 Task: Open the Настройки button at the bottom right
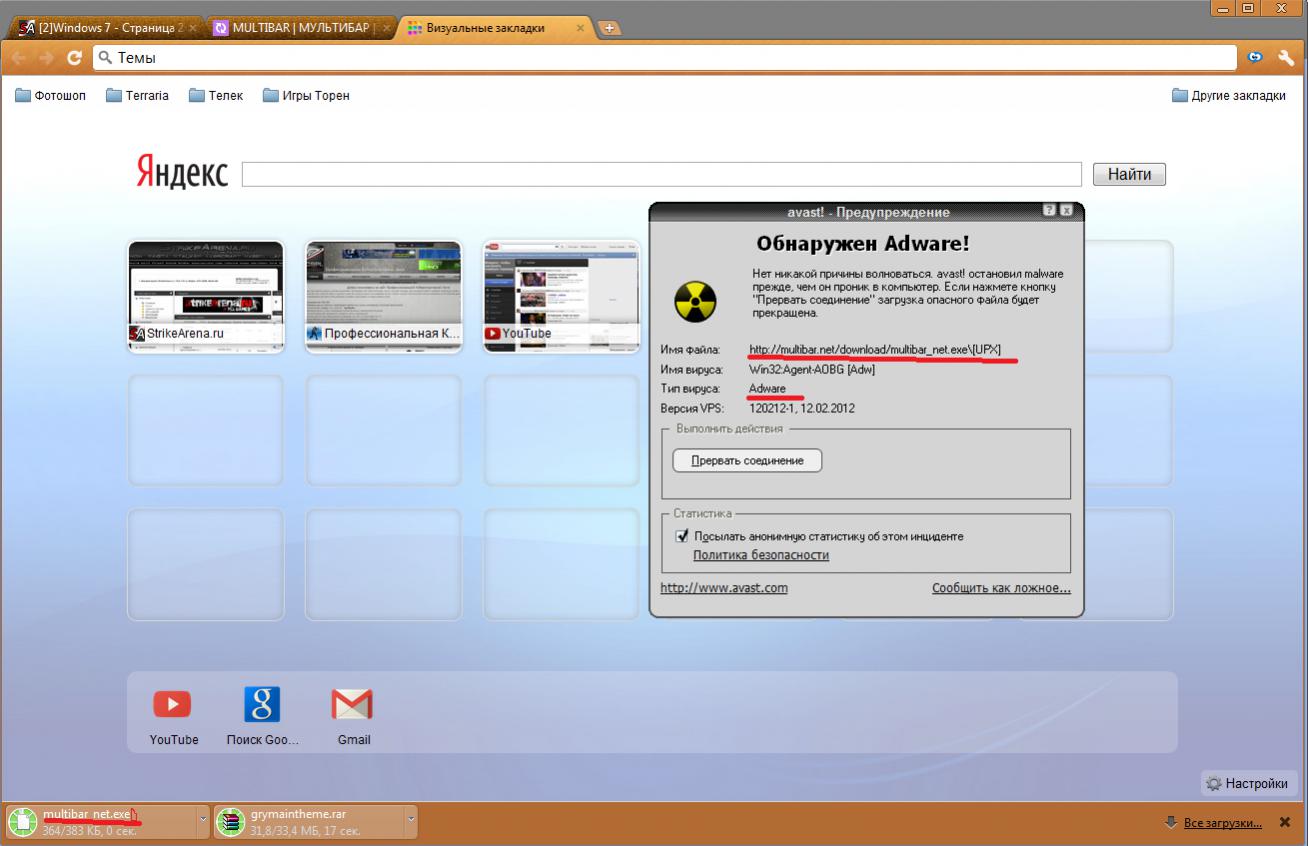[x=1249, y=783]
